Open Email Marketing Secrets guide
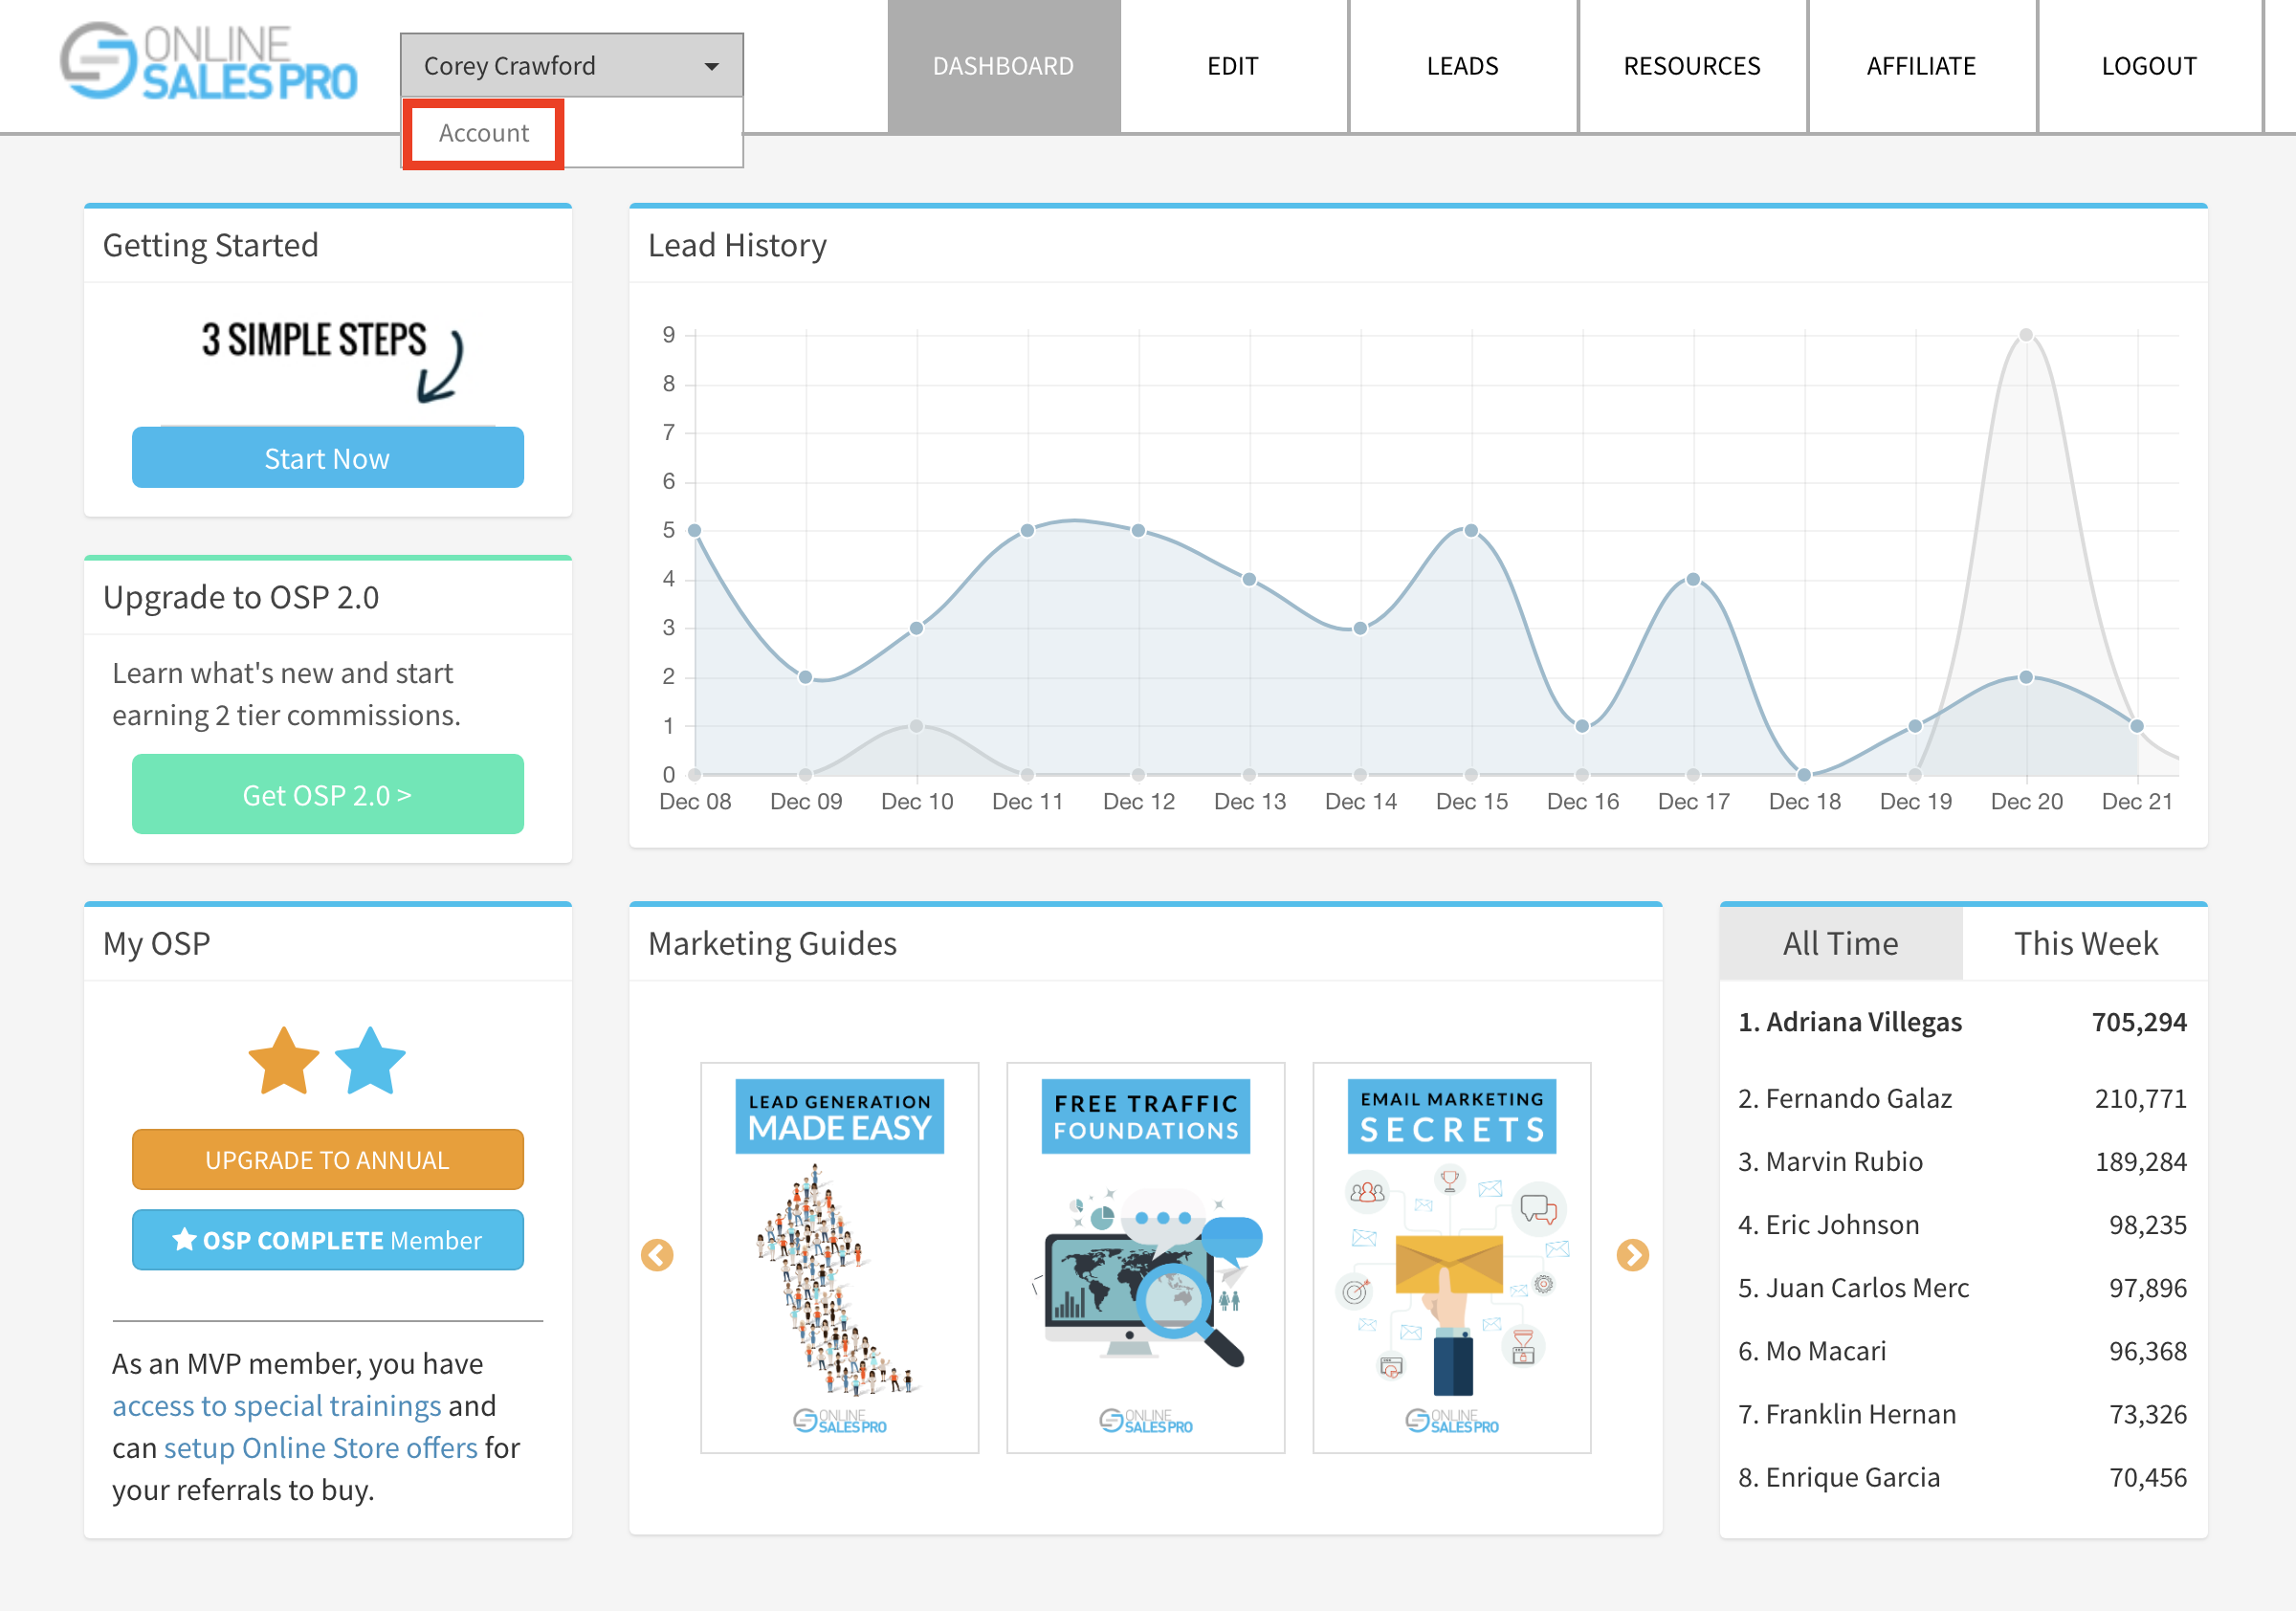 pos(1452,1257)
